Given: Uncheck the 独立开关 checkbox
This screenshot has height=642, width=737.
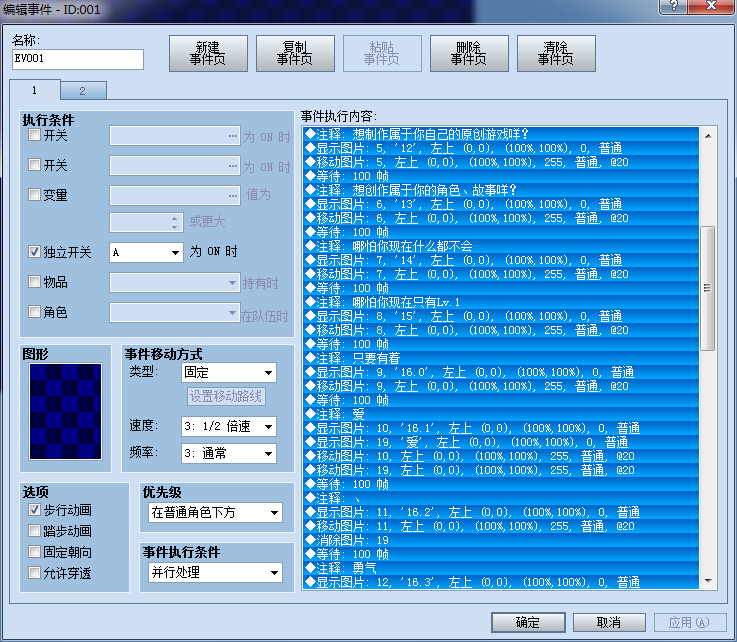Looking at the screenshot, I should coord(34,252).
